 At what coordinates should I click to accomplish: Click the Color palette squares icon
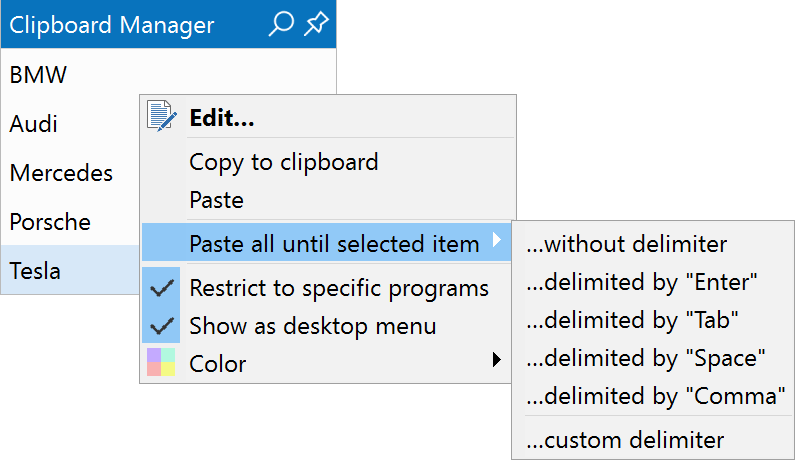(x=161, y=362)
